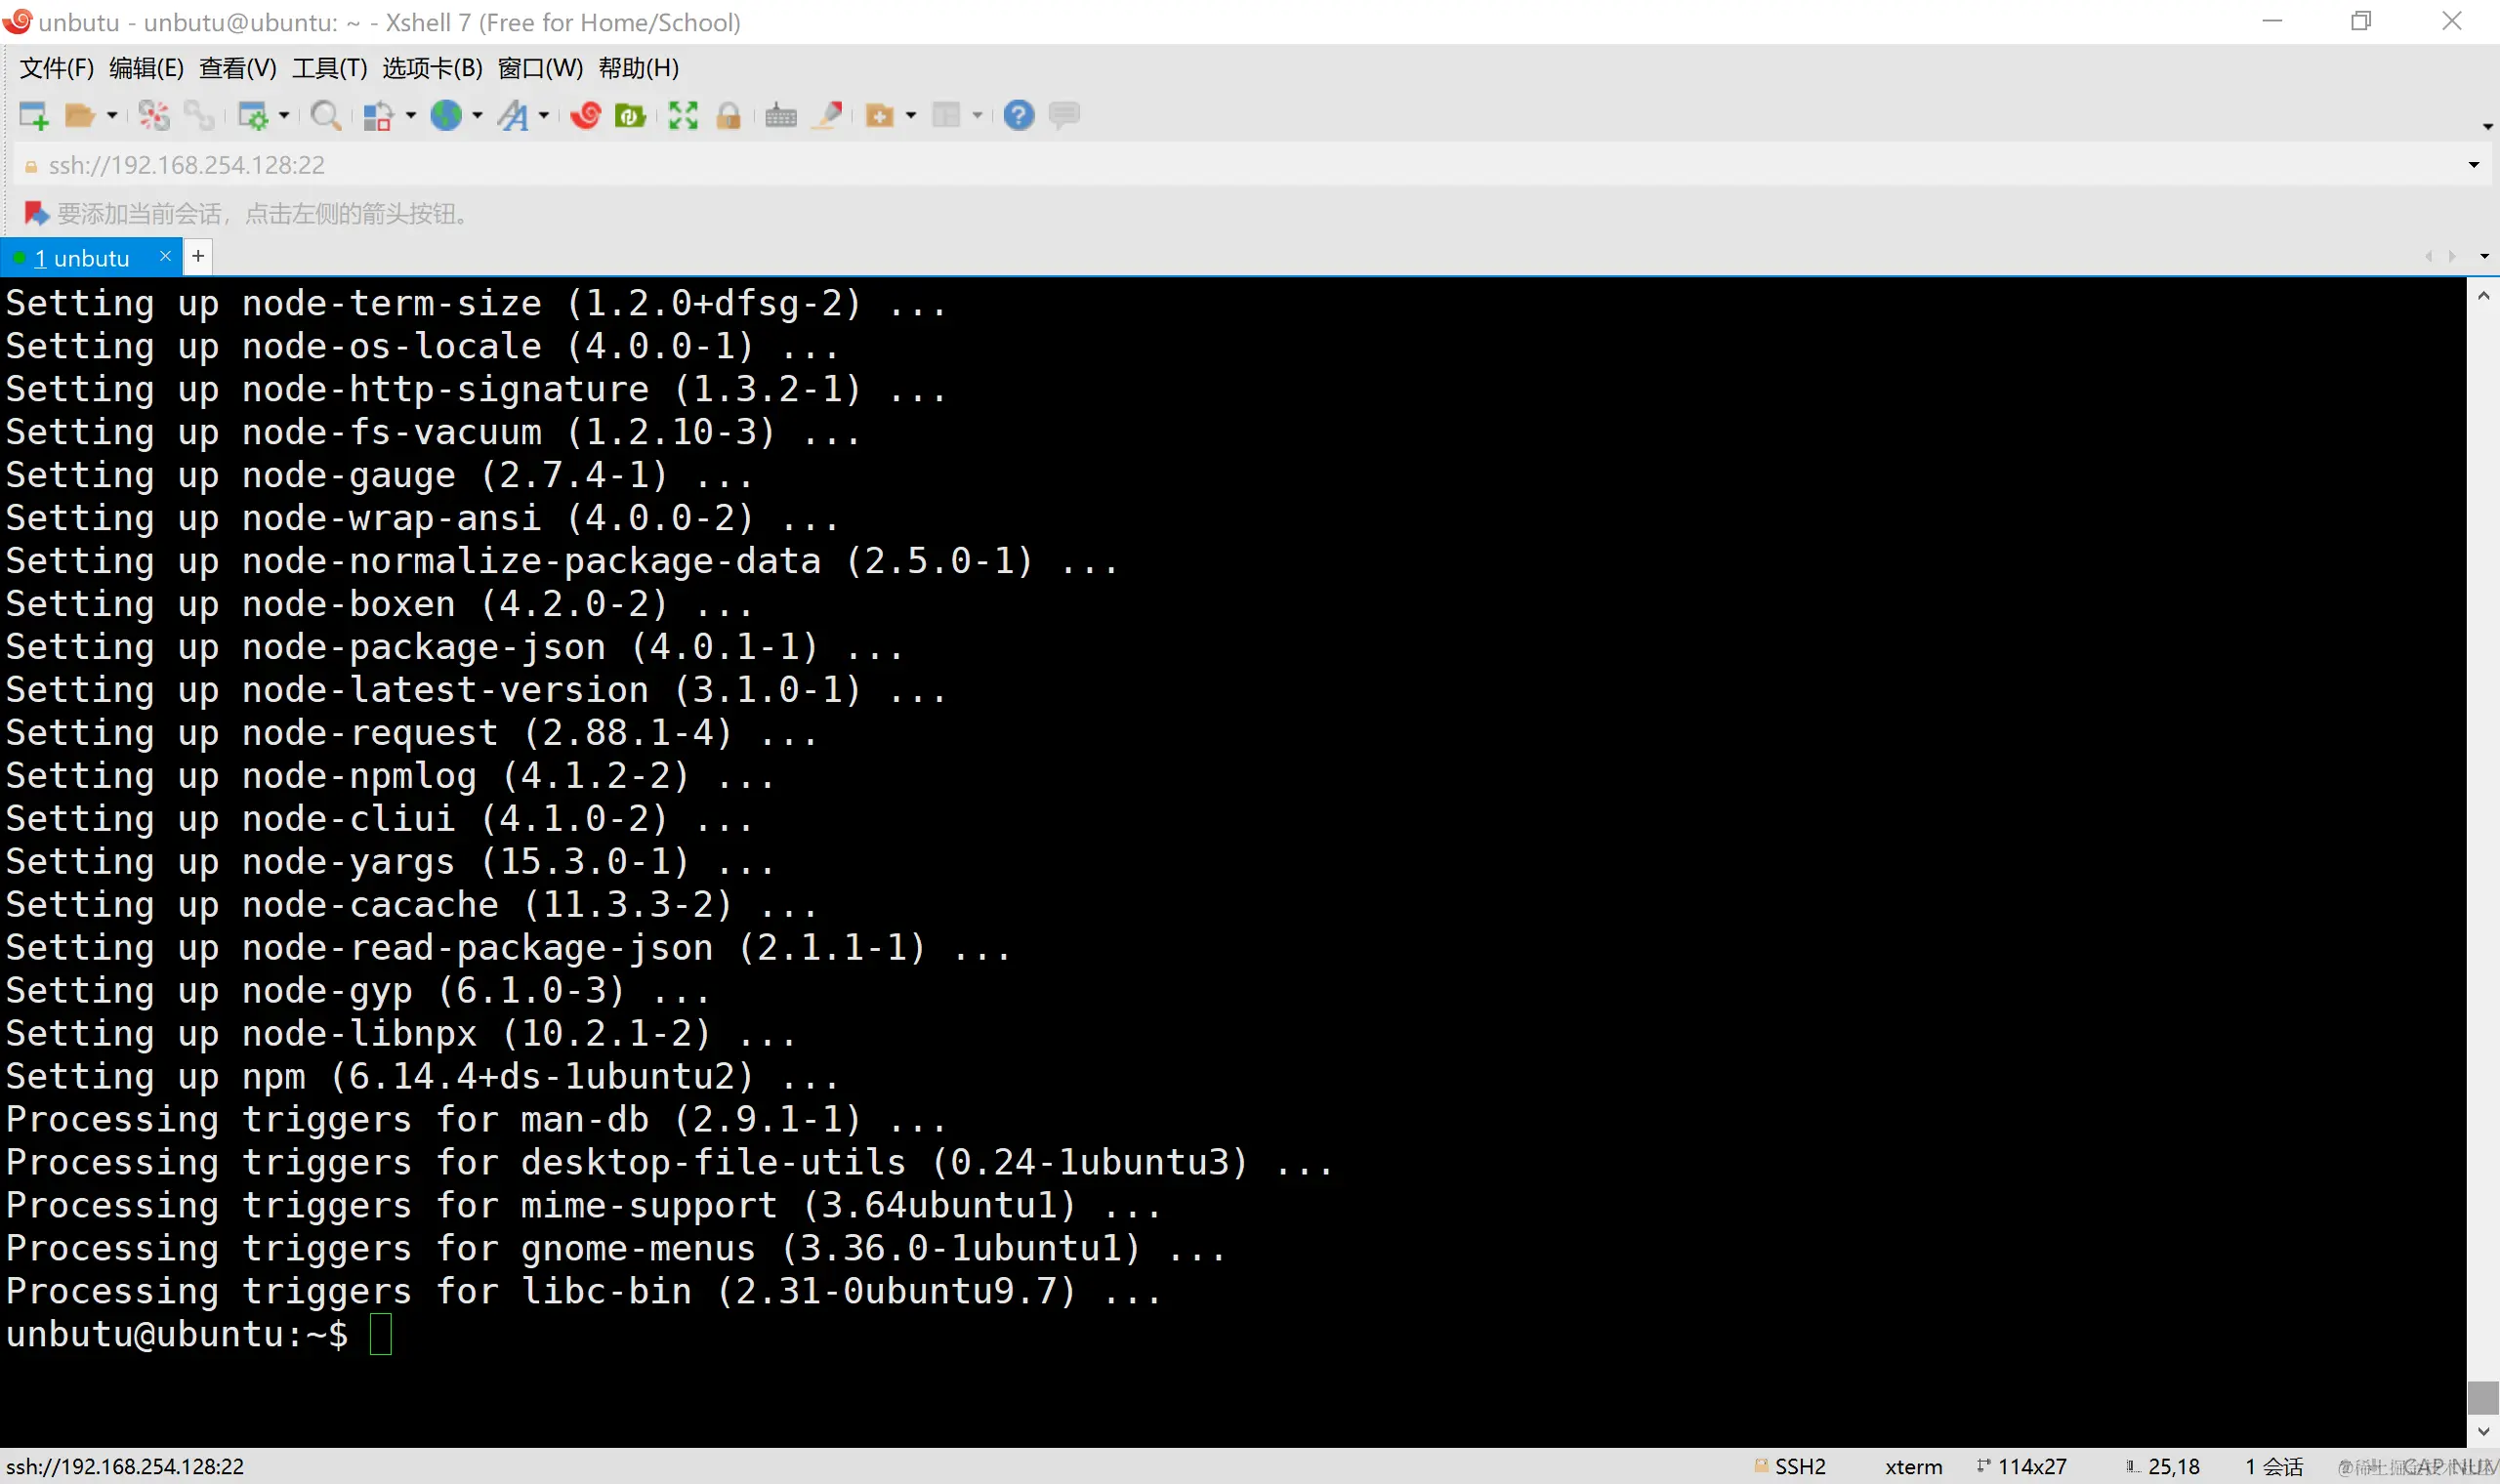The width and height of the screenshot is (2500, 1484).
Task: Add current session using bookmark arrow icon
Action: (x=35, y=213)
